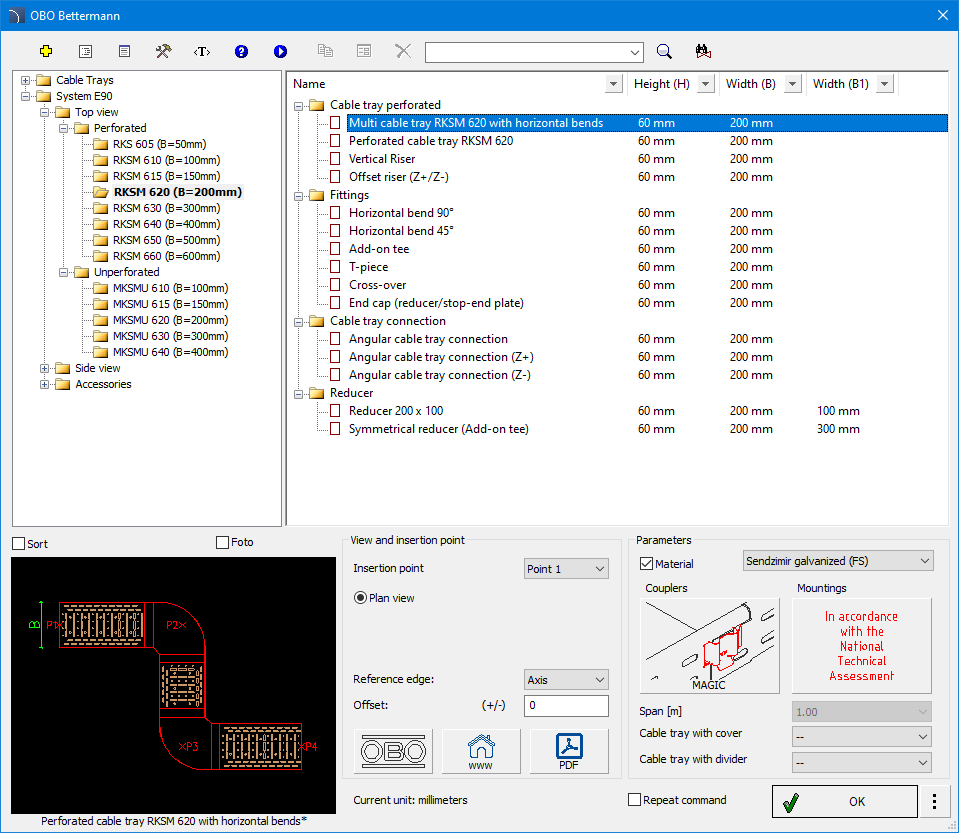Open the Insertion point dropdown

coord(566,569)
